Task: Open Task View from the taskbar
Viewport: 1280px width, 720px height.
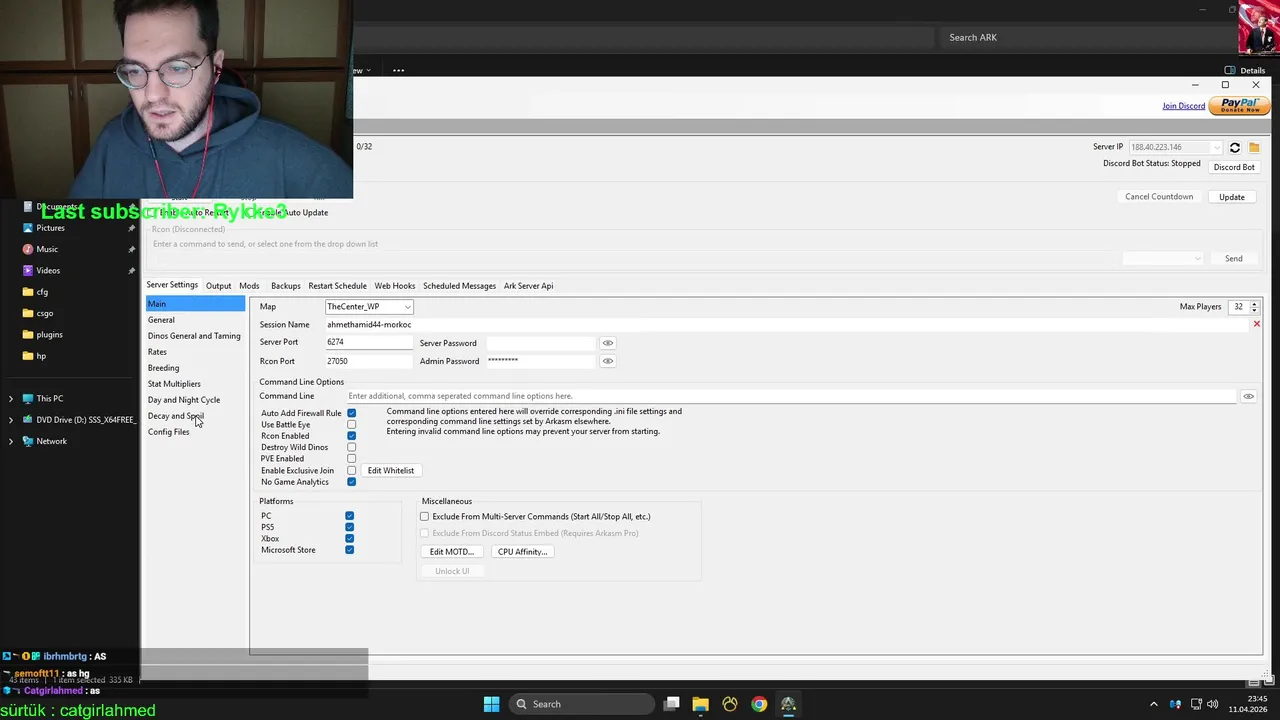Action: point(672,704)
